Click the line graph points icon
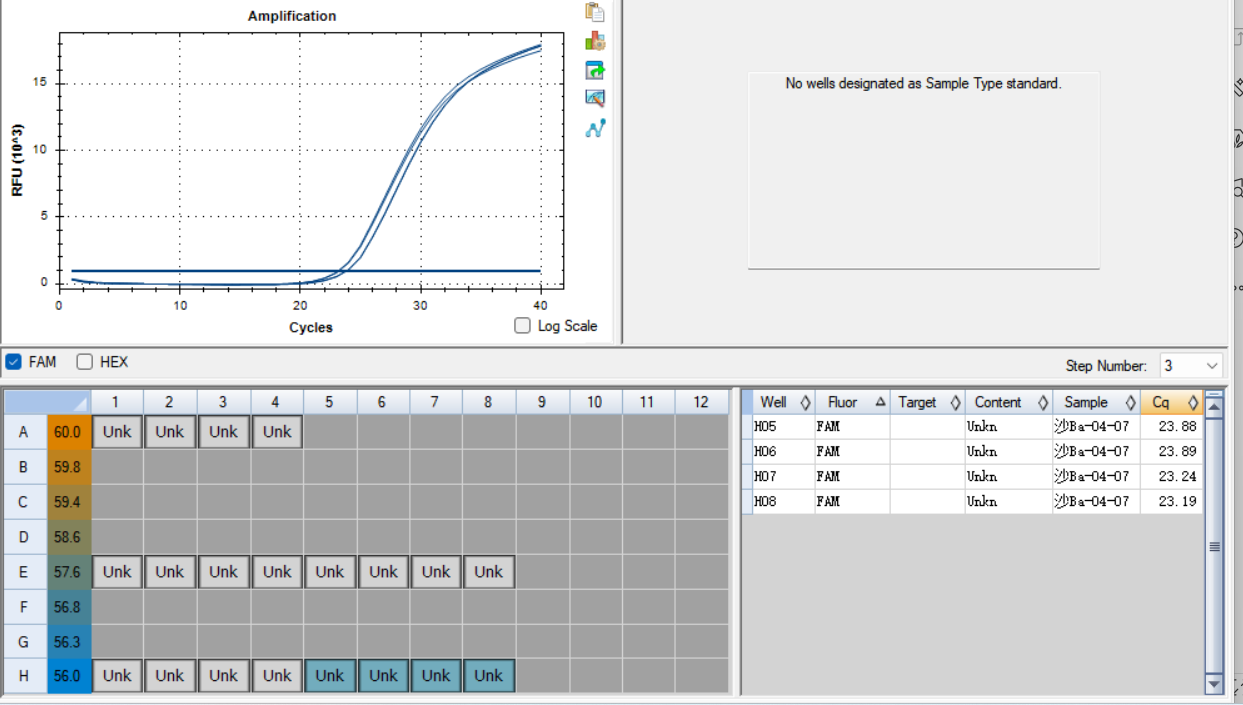This screenshot has height=705, width=1243. tap(595, 128)
